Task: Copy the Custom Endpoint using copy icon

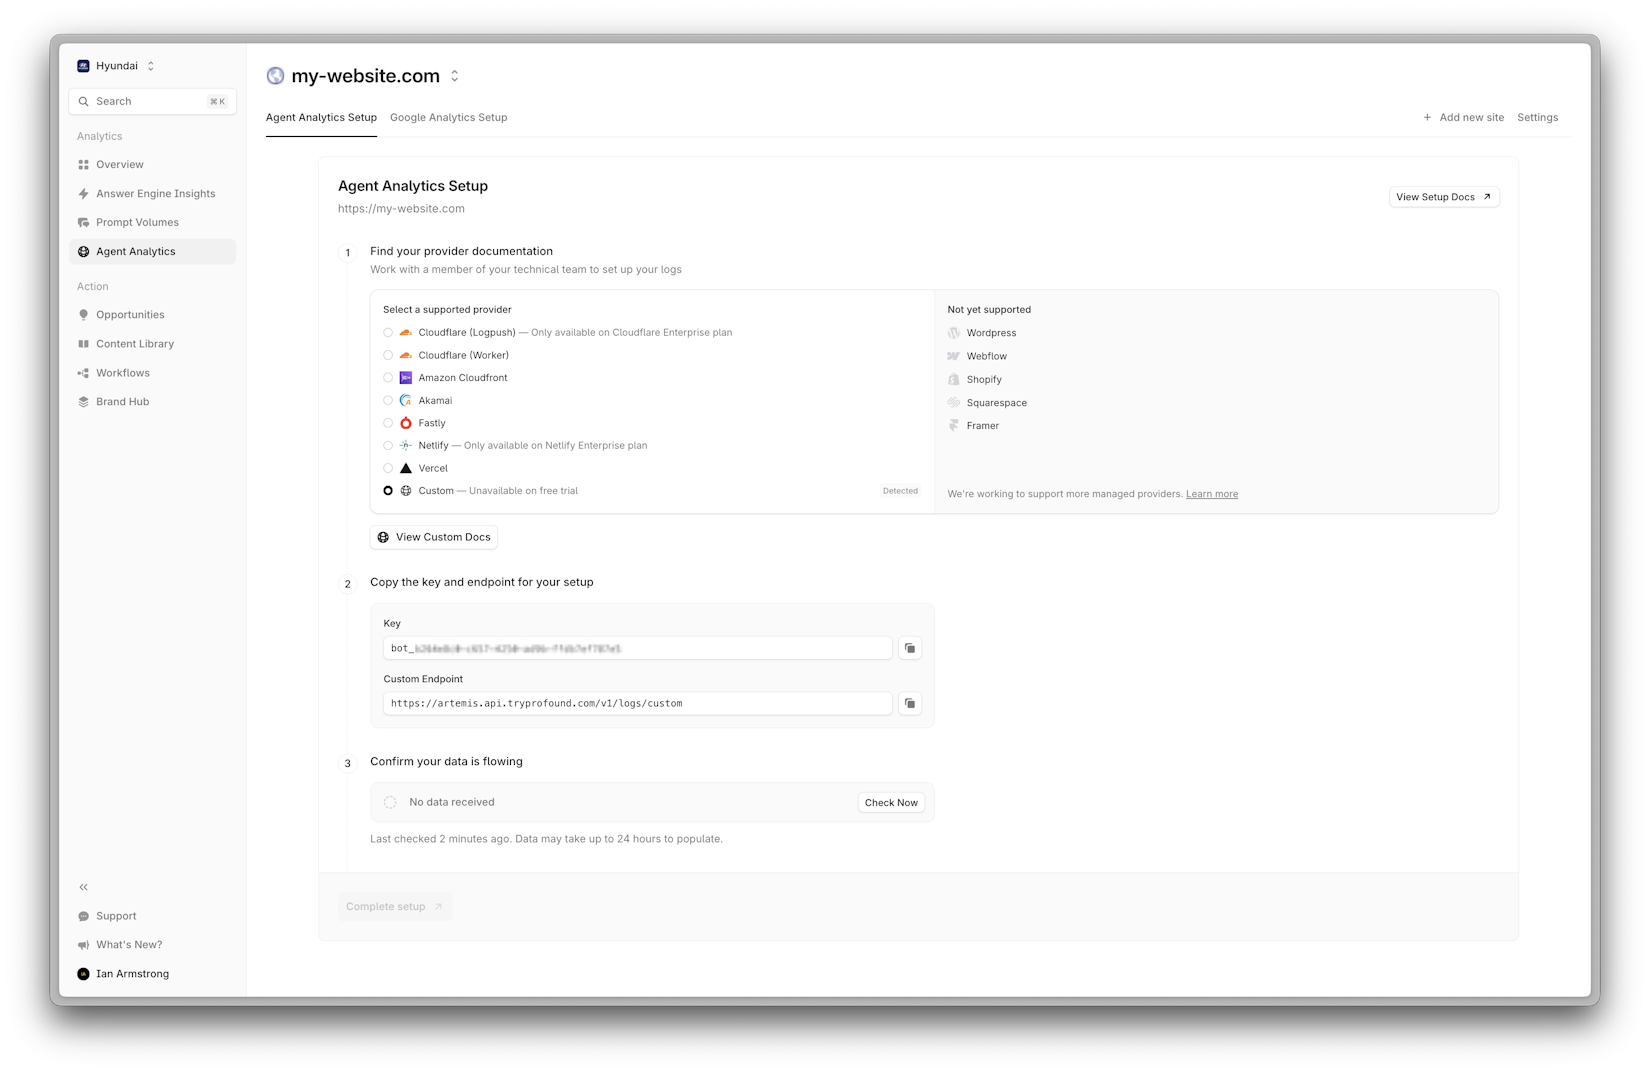Action: pyautogui.click(x=910, y=703)
